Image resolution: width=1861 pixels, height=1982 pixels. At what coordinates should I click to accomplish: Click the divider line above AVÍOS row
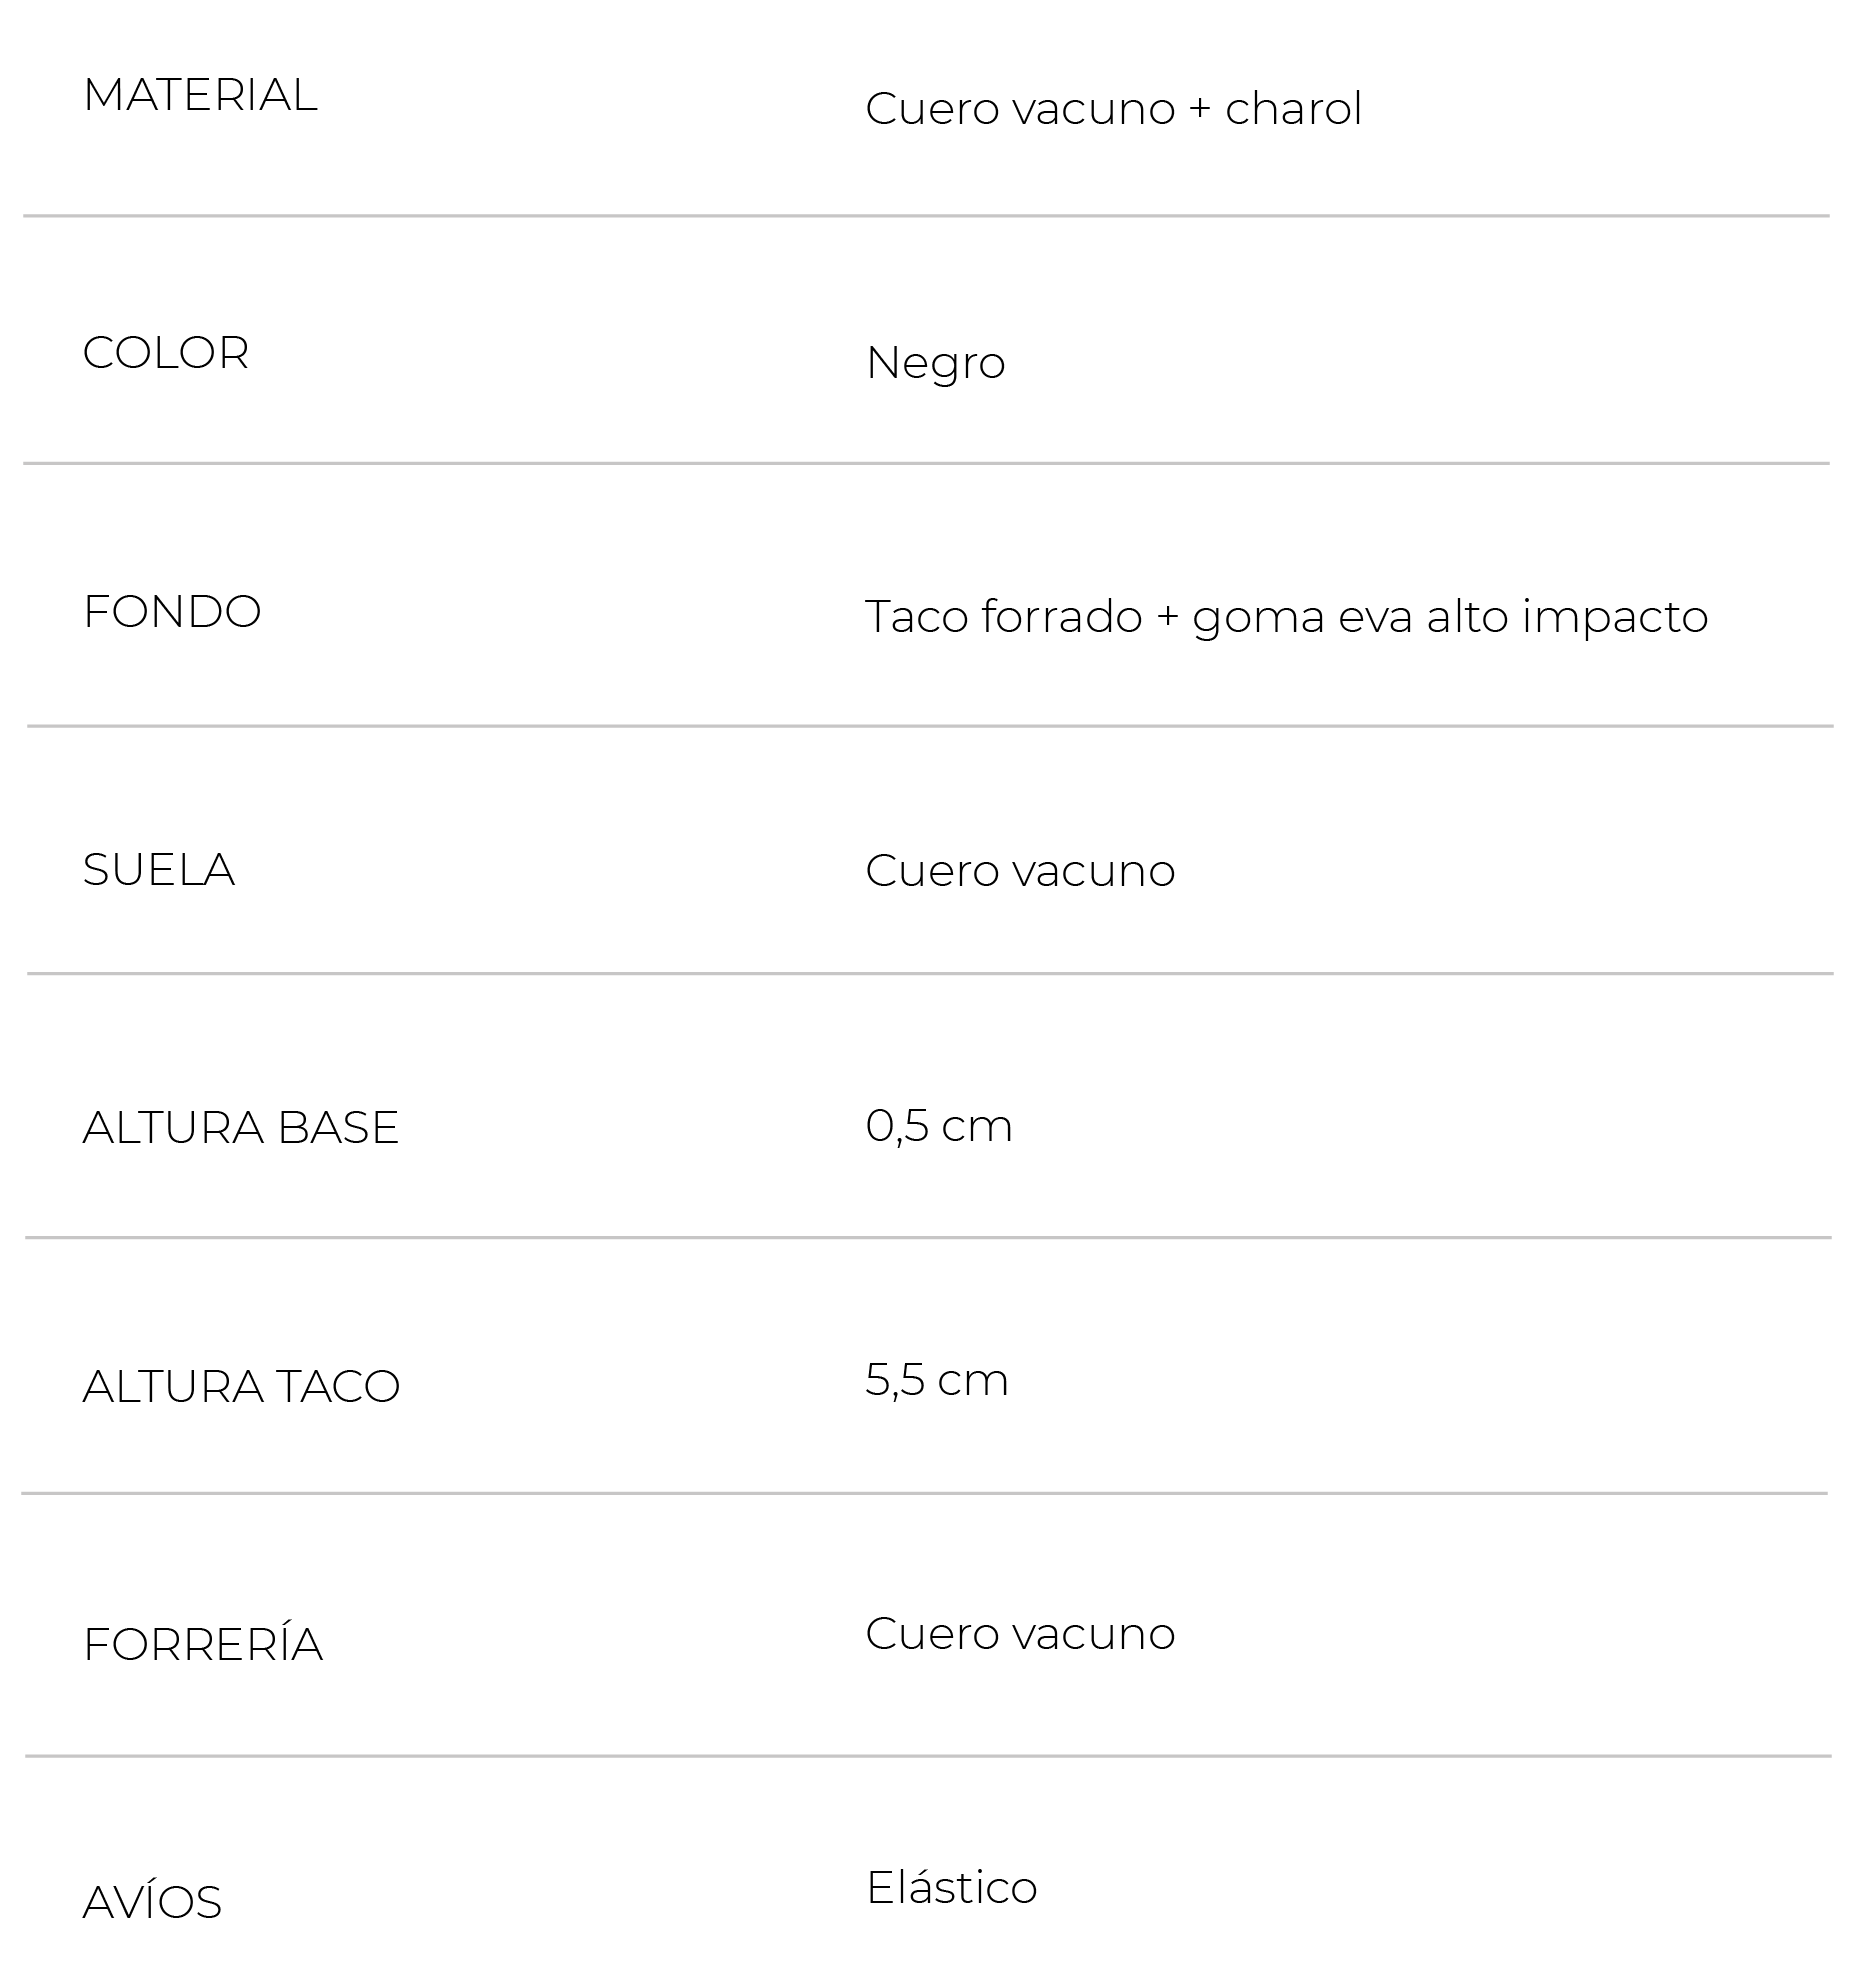click(928, 1756)
